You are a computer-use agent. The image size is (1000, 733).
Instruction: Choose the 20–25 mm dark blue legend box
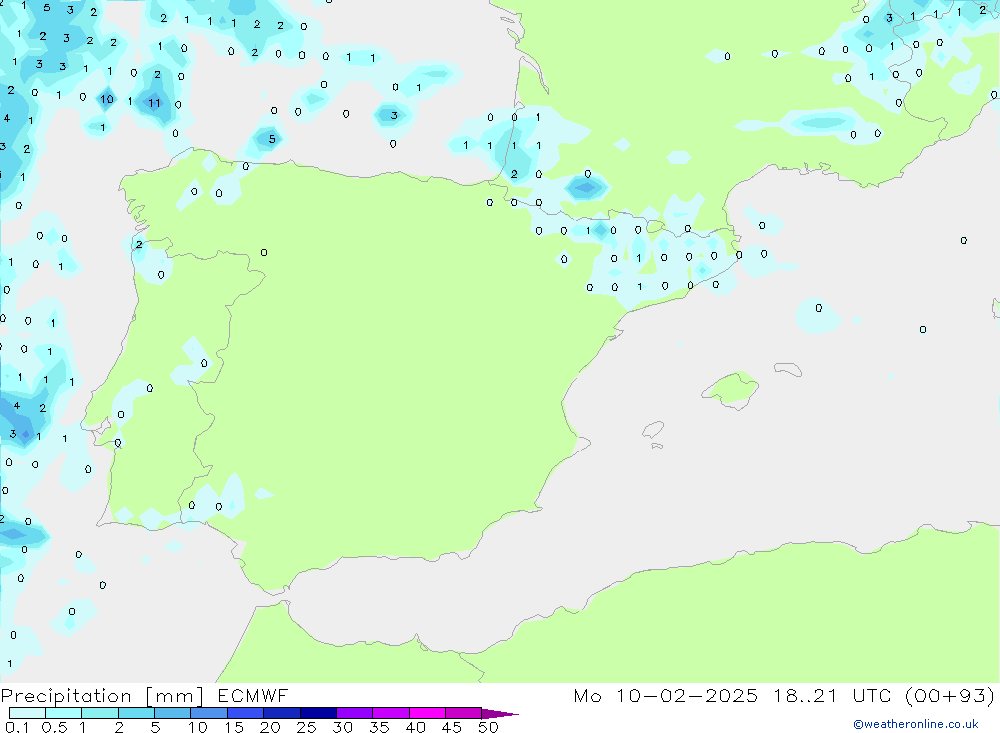tap(281, 713)
